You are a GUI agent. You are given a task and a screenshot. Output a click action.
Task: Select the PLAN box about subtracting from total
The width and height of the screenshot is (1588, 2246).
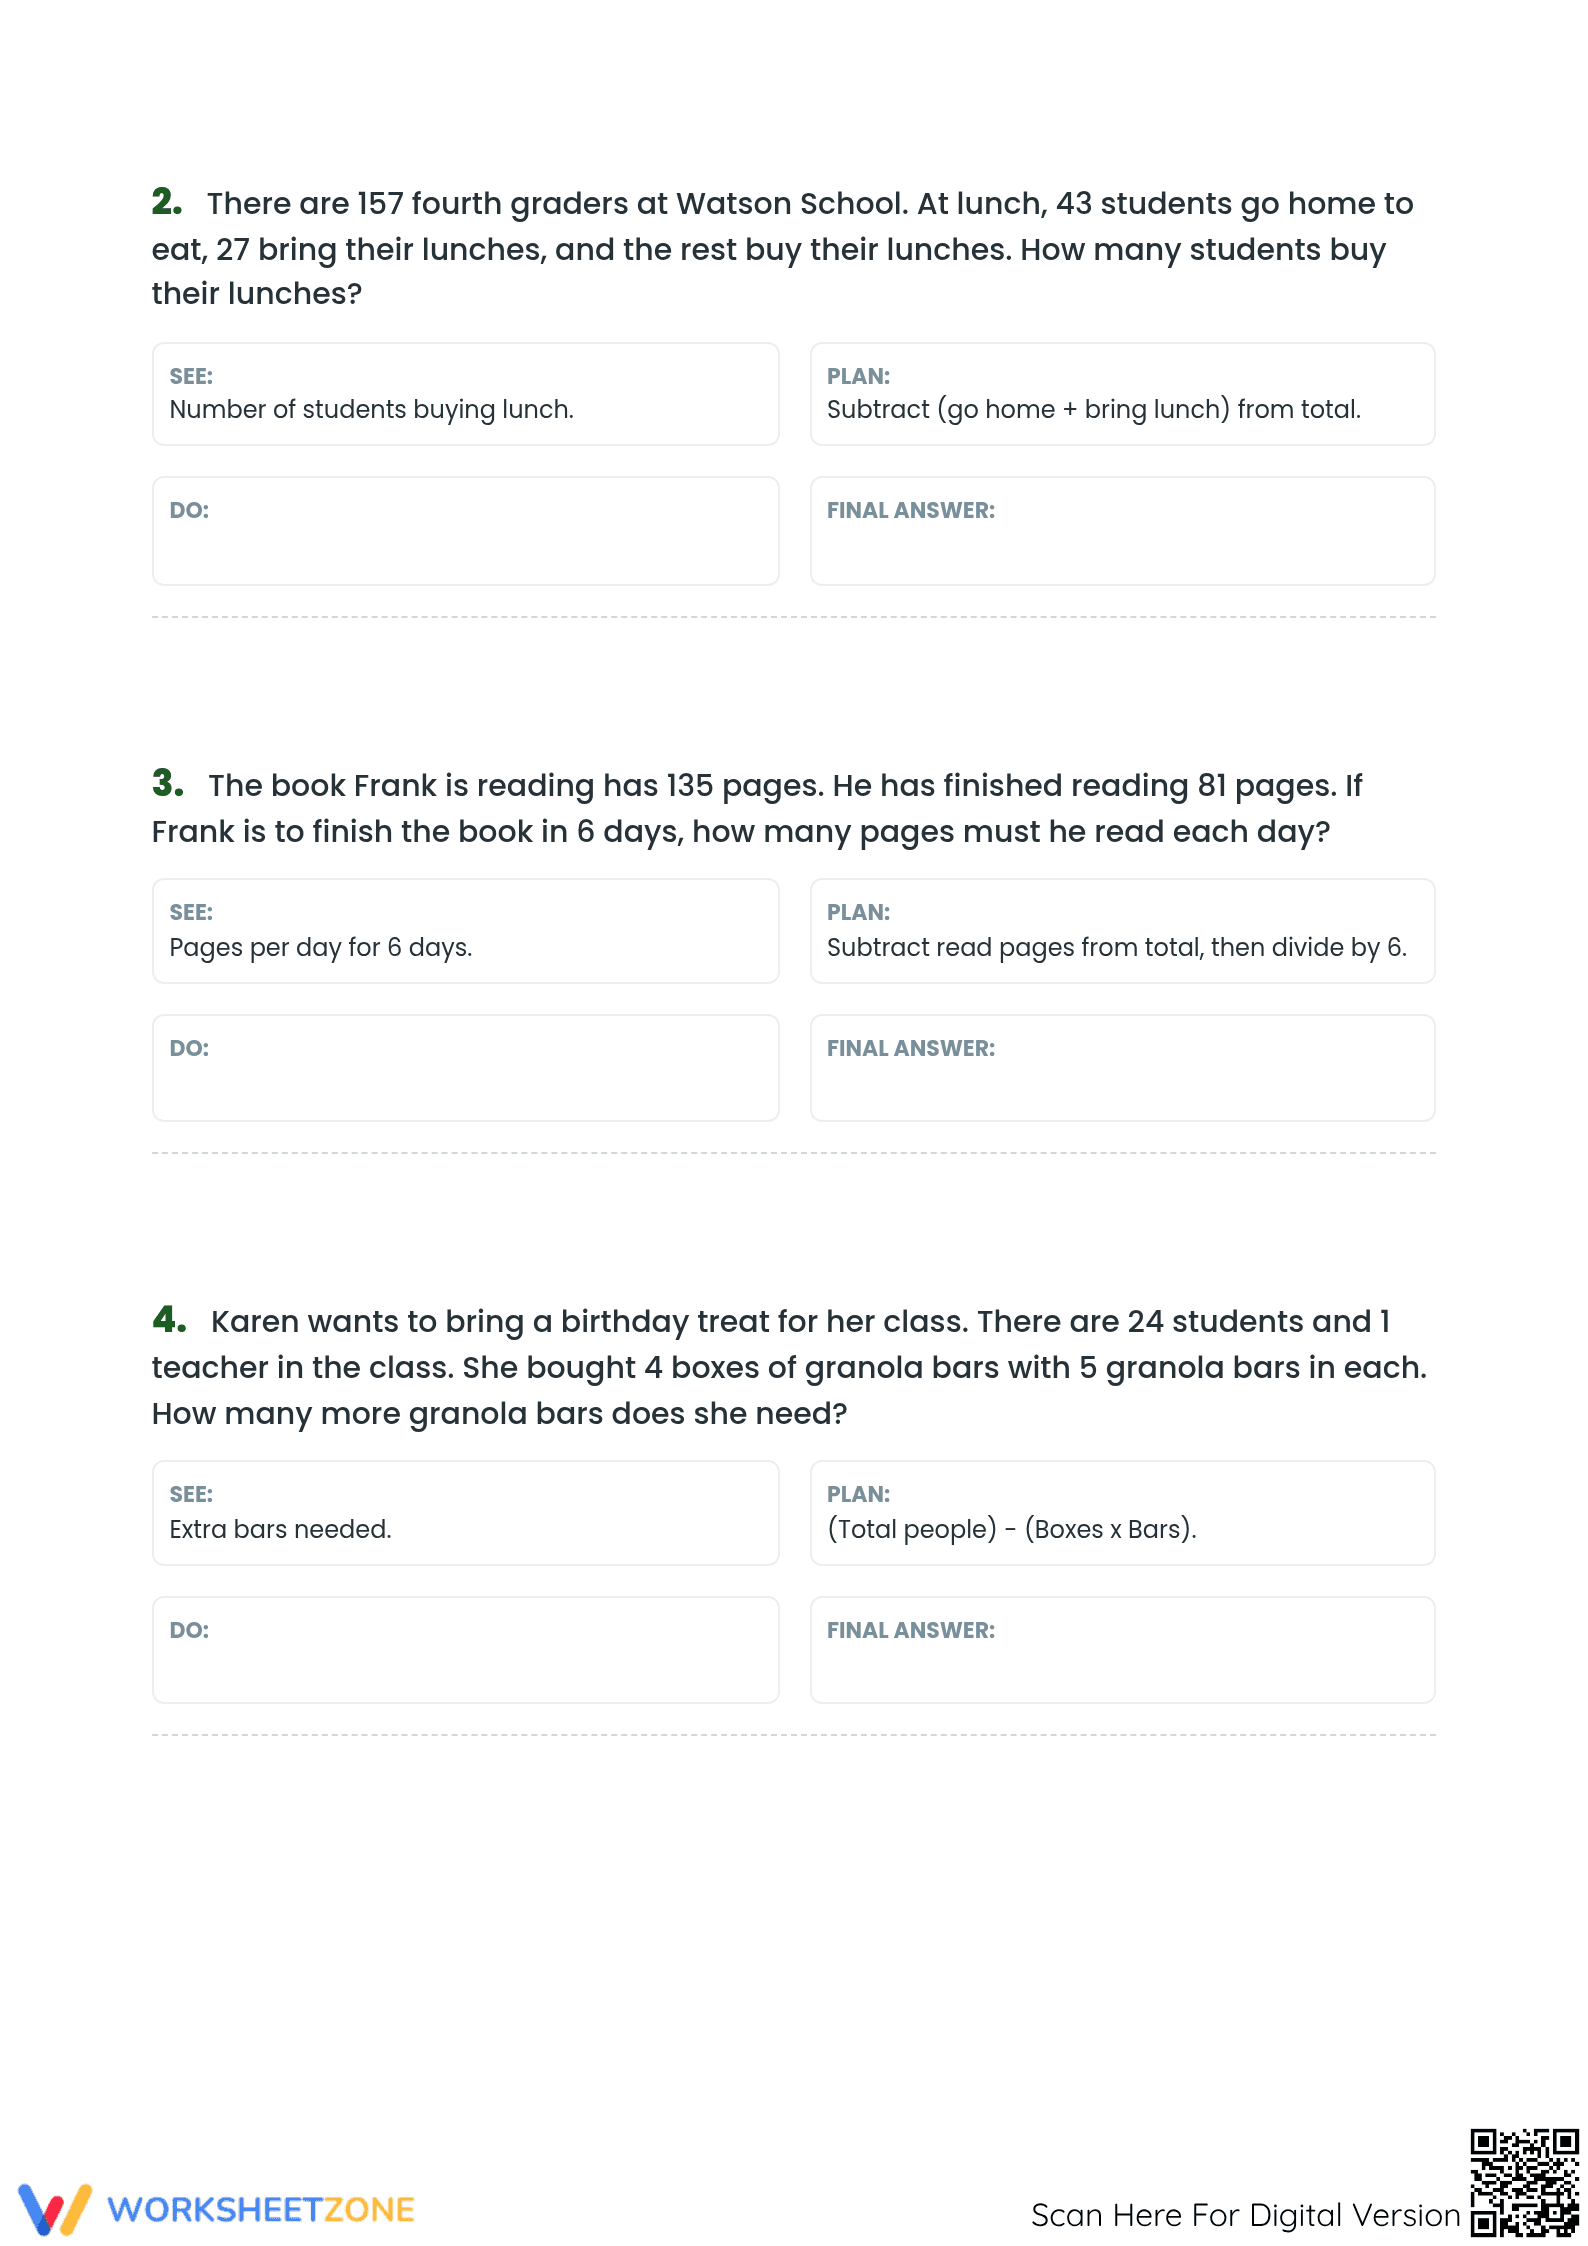click(x=1122, y=394)
